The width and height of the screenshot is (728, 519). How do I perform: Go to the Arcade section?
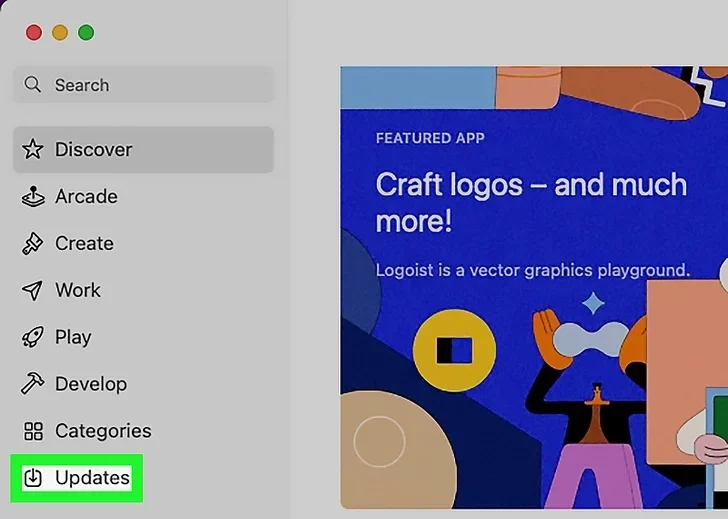pyautogui.click(x=143, y=196)
